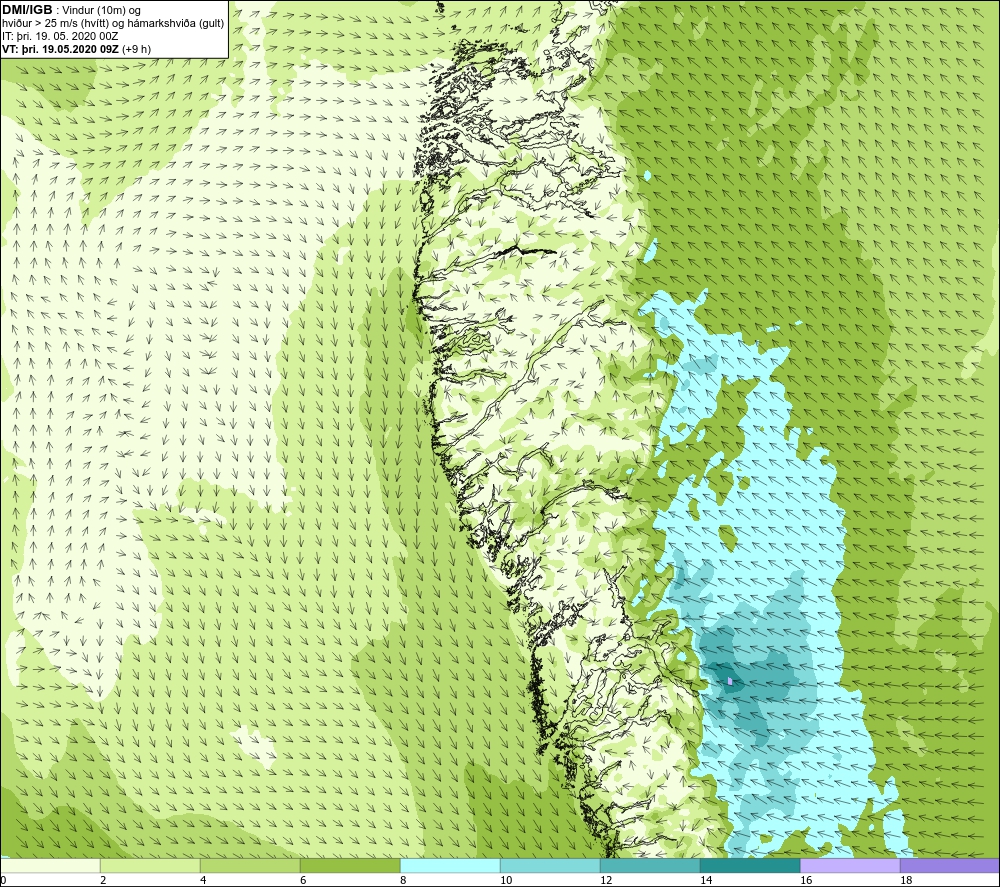Click the 8–10 m/s light cyan swatch
1000x887 pixels.
450,865
